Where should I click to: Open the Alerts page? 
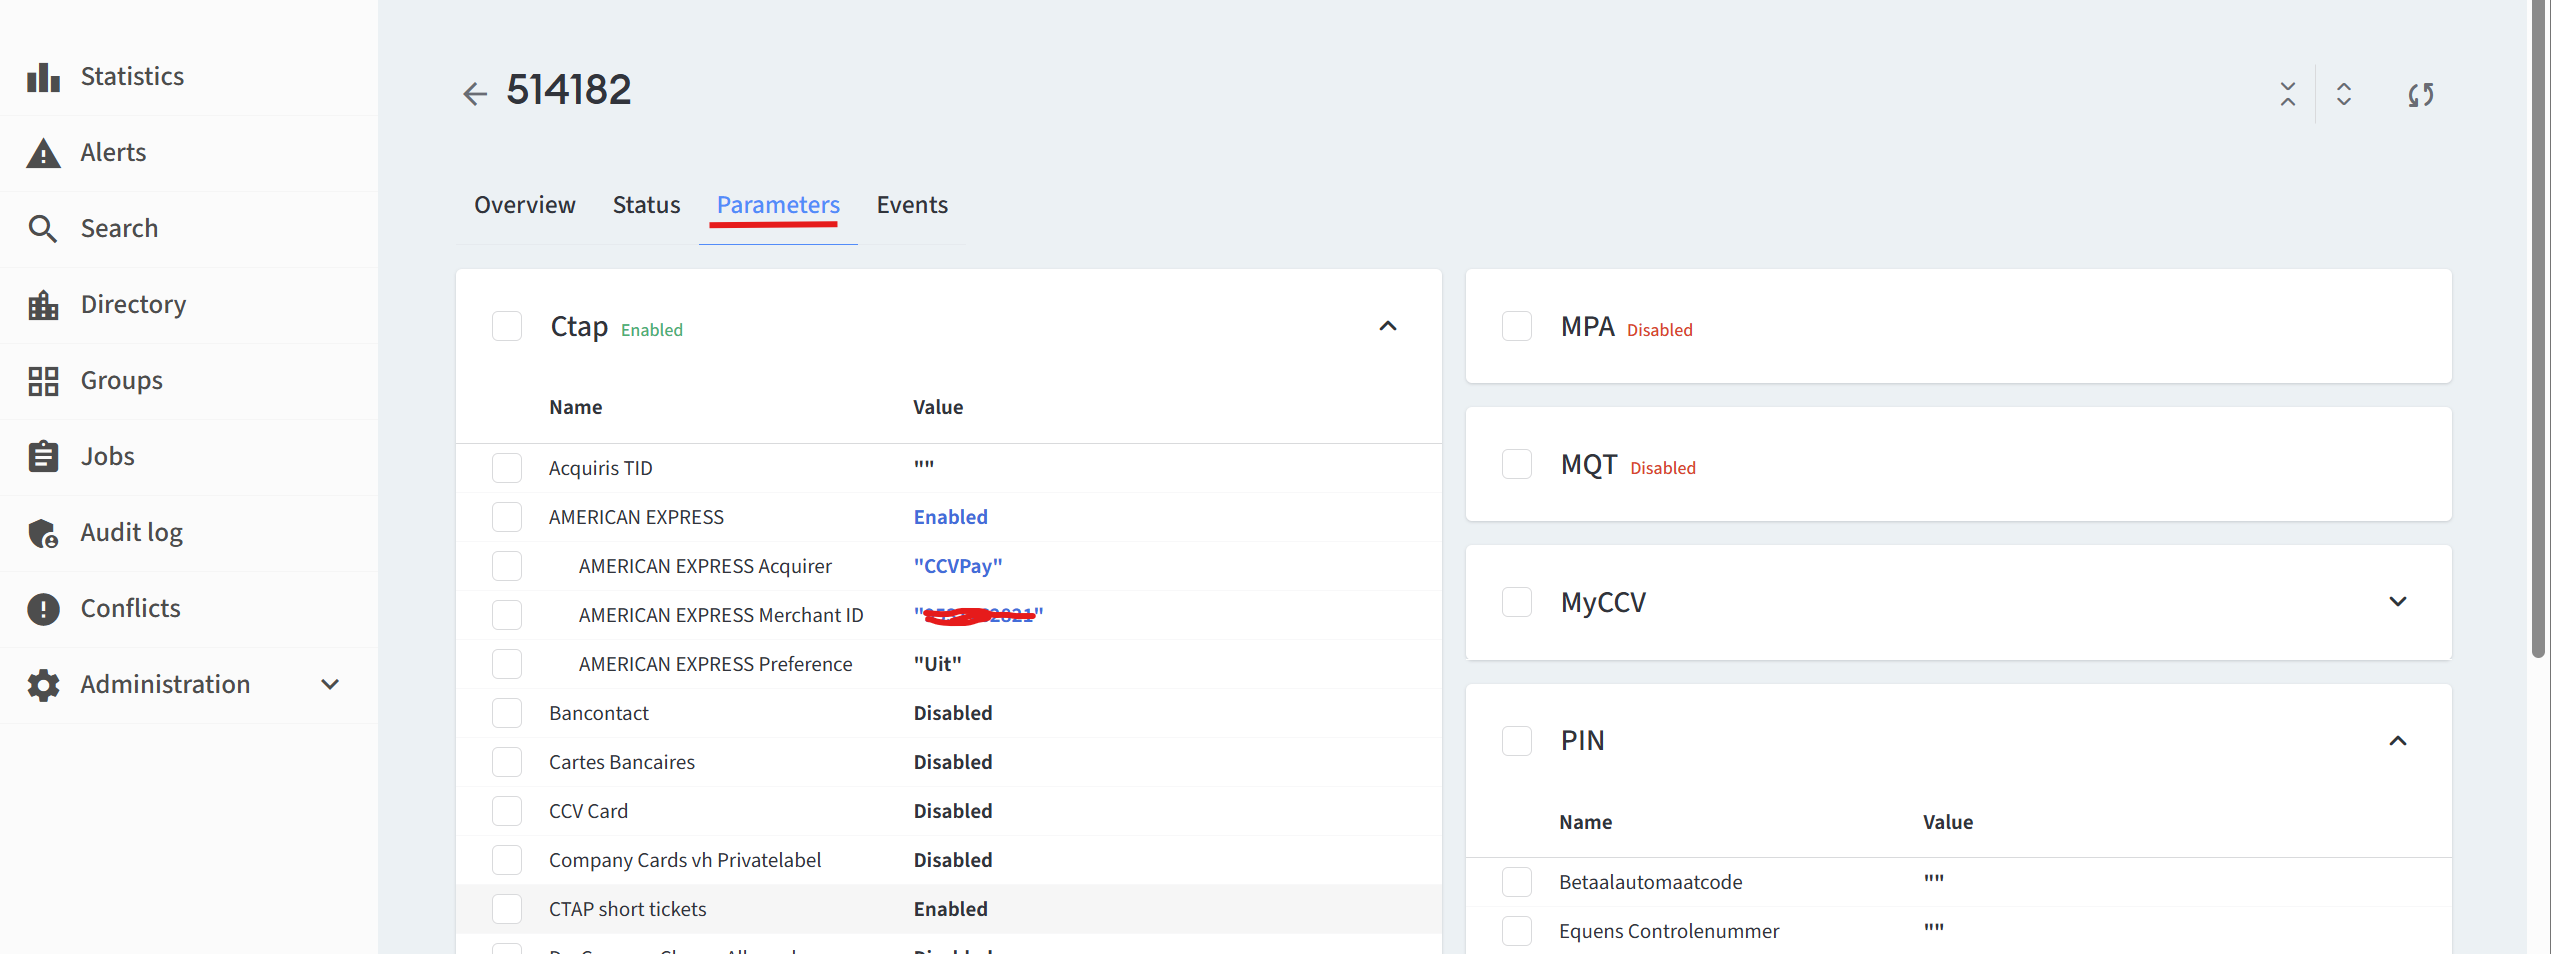113,153
